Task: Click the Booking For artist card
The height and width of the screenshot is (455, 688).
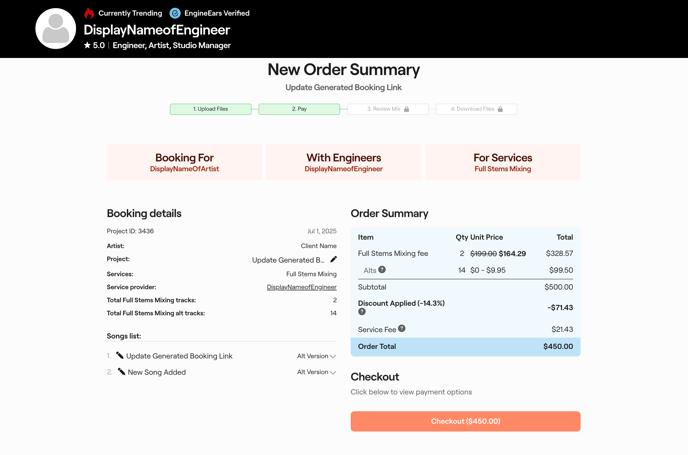Action: point(184,162)
